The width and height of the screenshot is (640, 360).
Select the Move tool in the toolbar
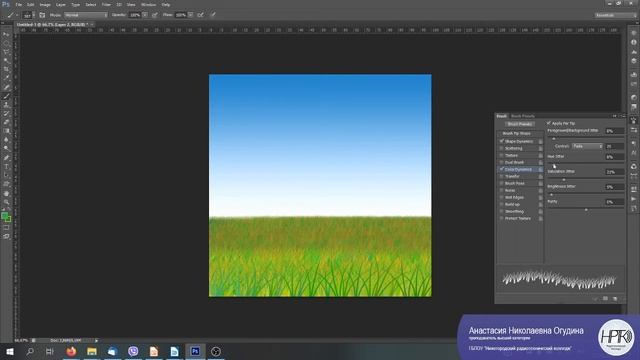6,34
